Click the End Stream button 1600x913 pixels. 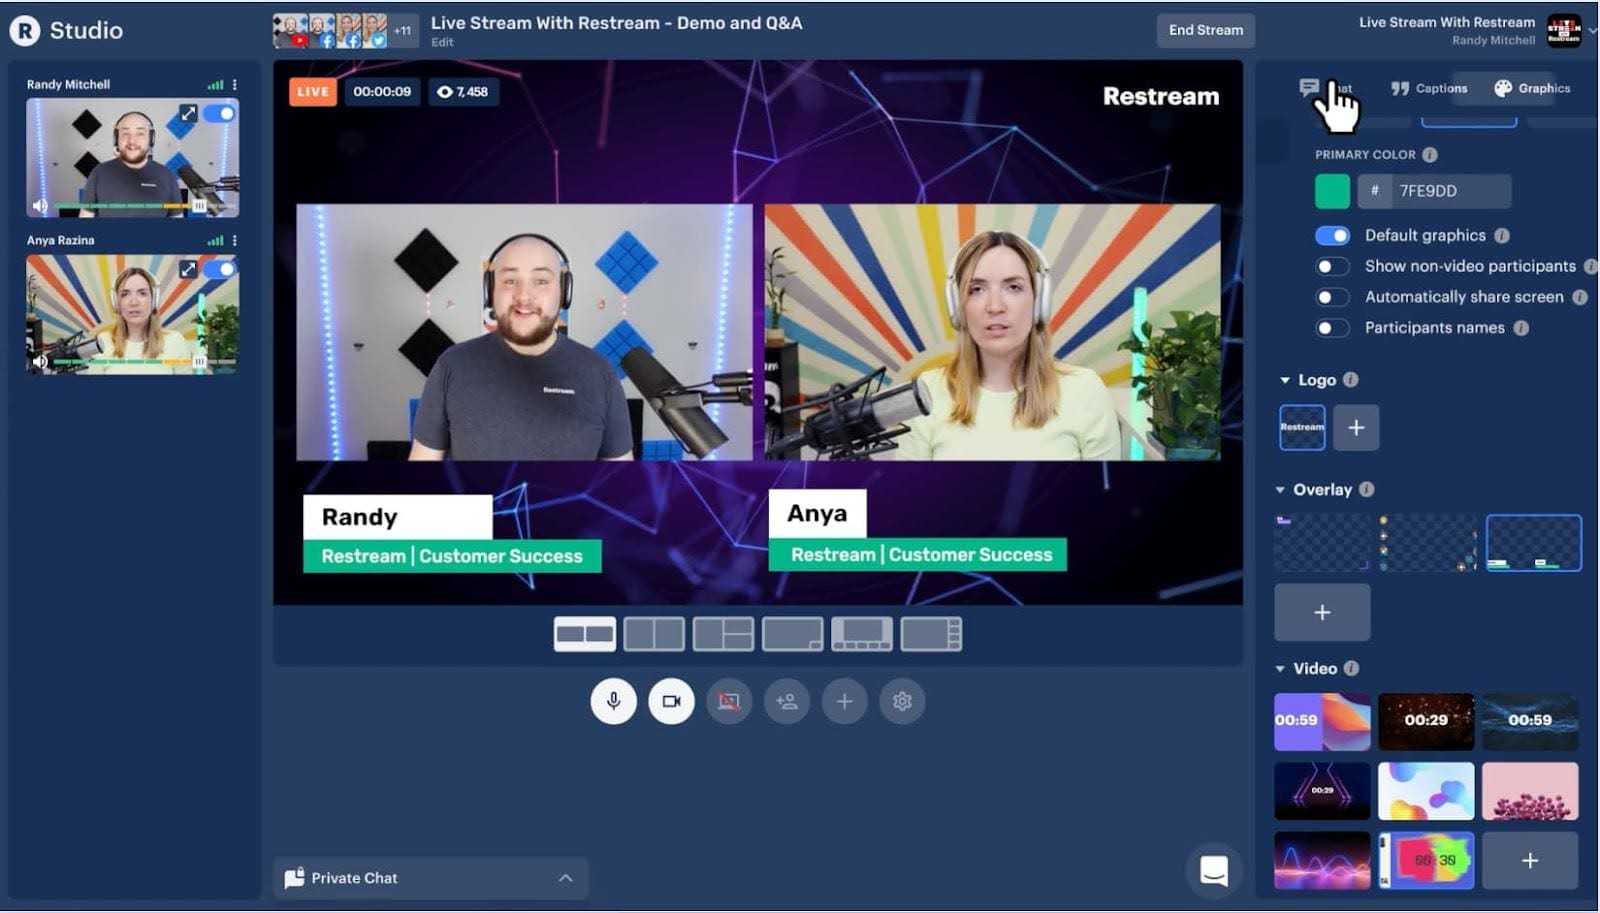1205,30
